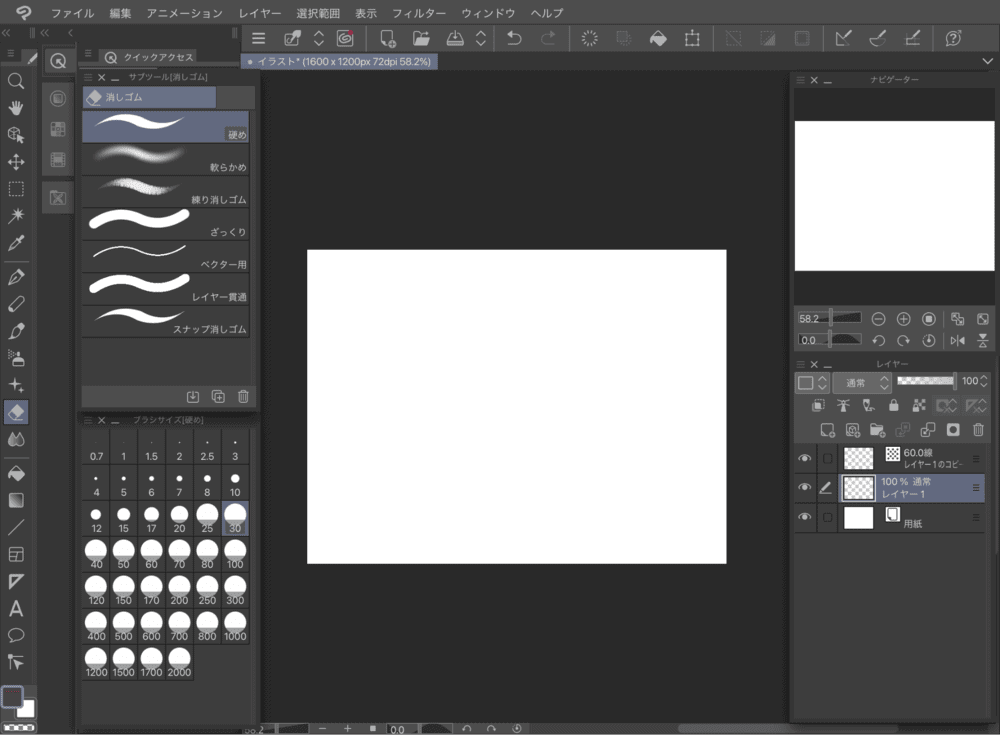Select the Hand move tool
The image size is (1000, 735).
(x=16, y=108)
